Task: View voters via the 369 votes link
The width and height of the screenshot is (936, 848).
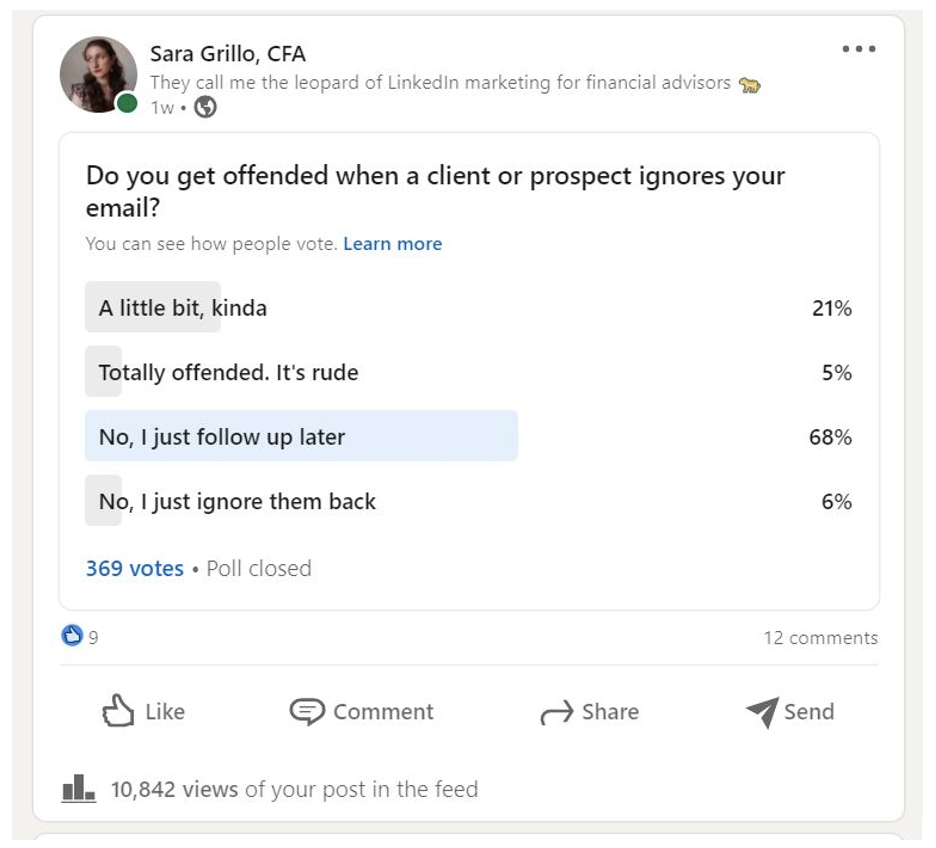Action: click(133, 568)
